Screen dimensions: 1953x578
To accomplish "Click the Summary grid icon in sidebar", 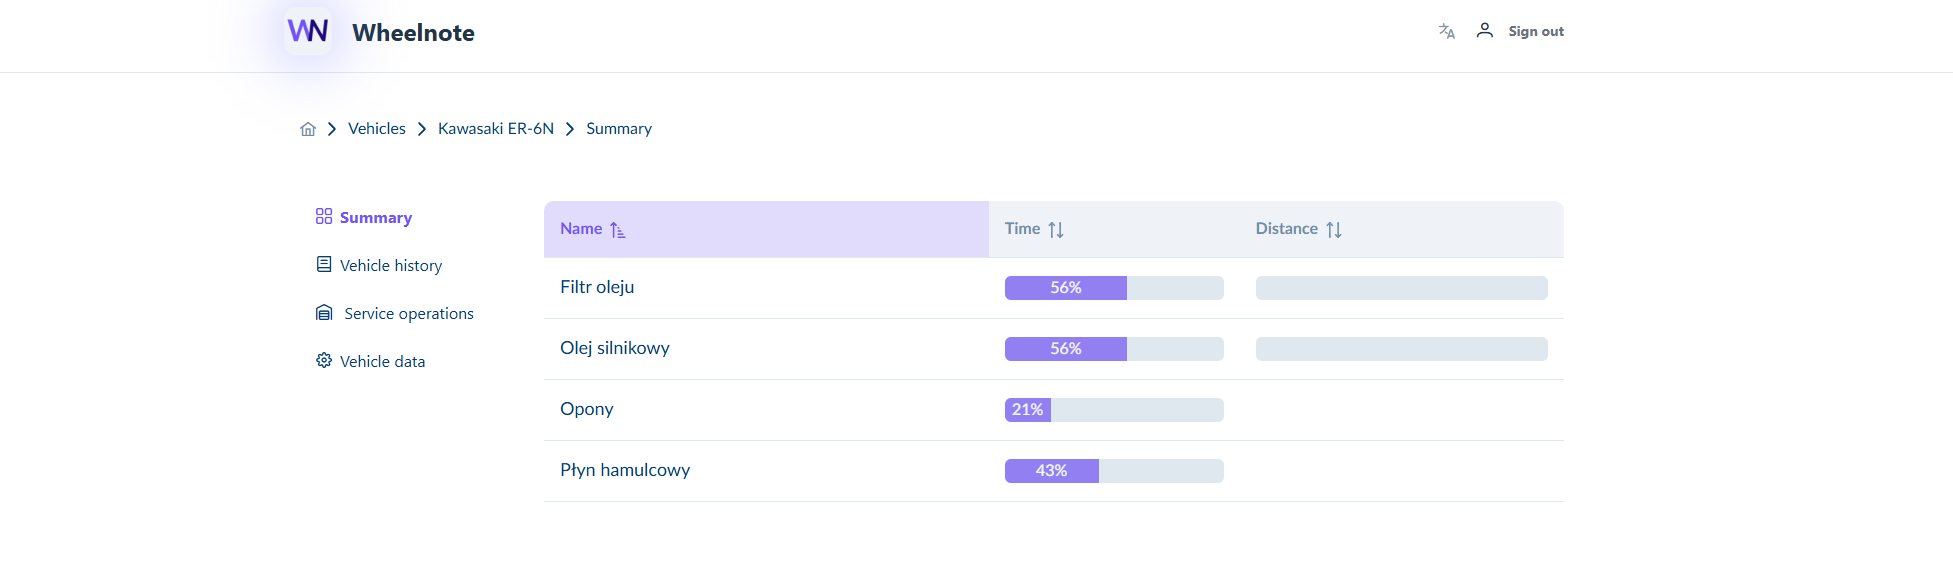I will (324, 216).
